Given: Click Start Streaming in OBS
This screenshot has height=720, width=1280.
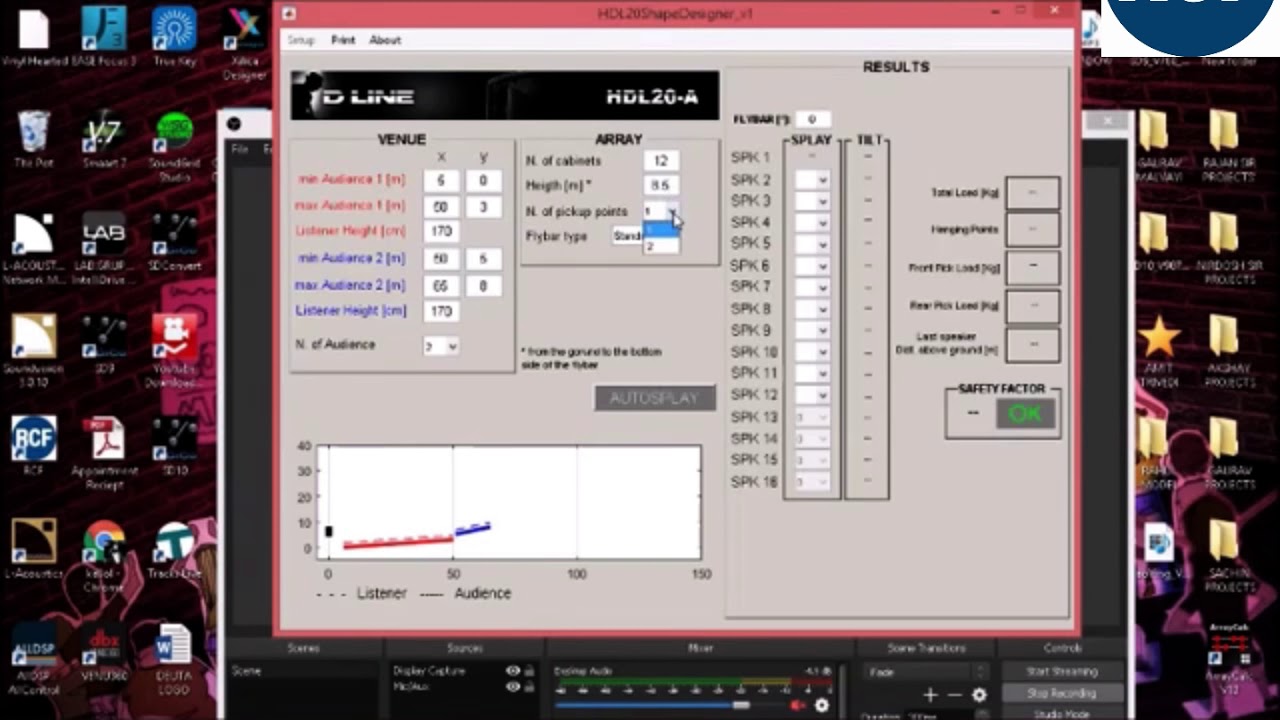Looking at the screenshot, I should [1062, 672].
